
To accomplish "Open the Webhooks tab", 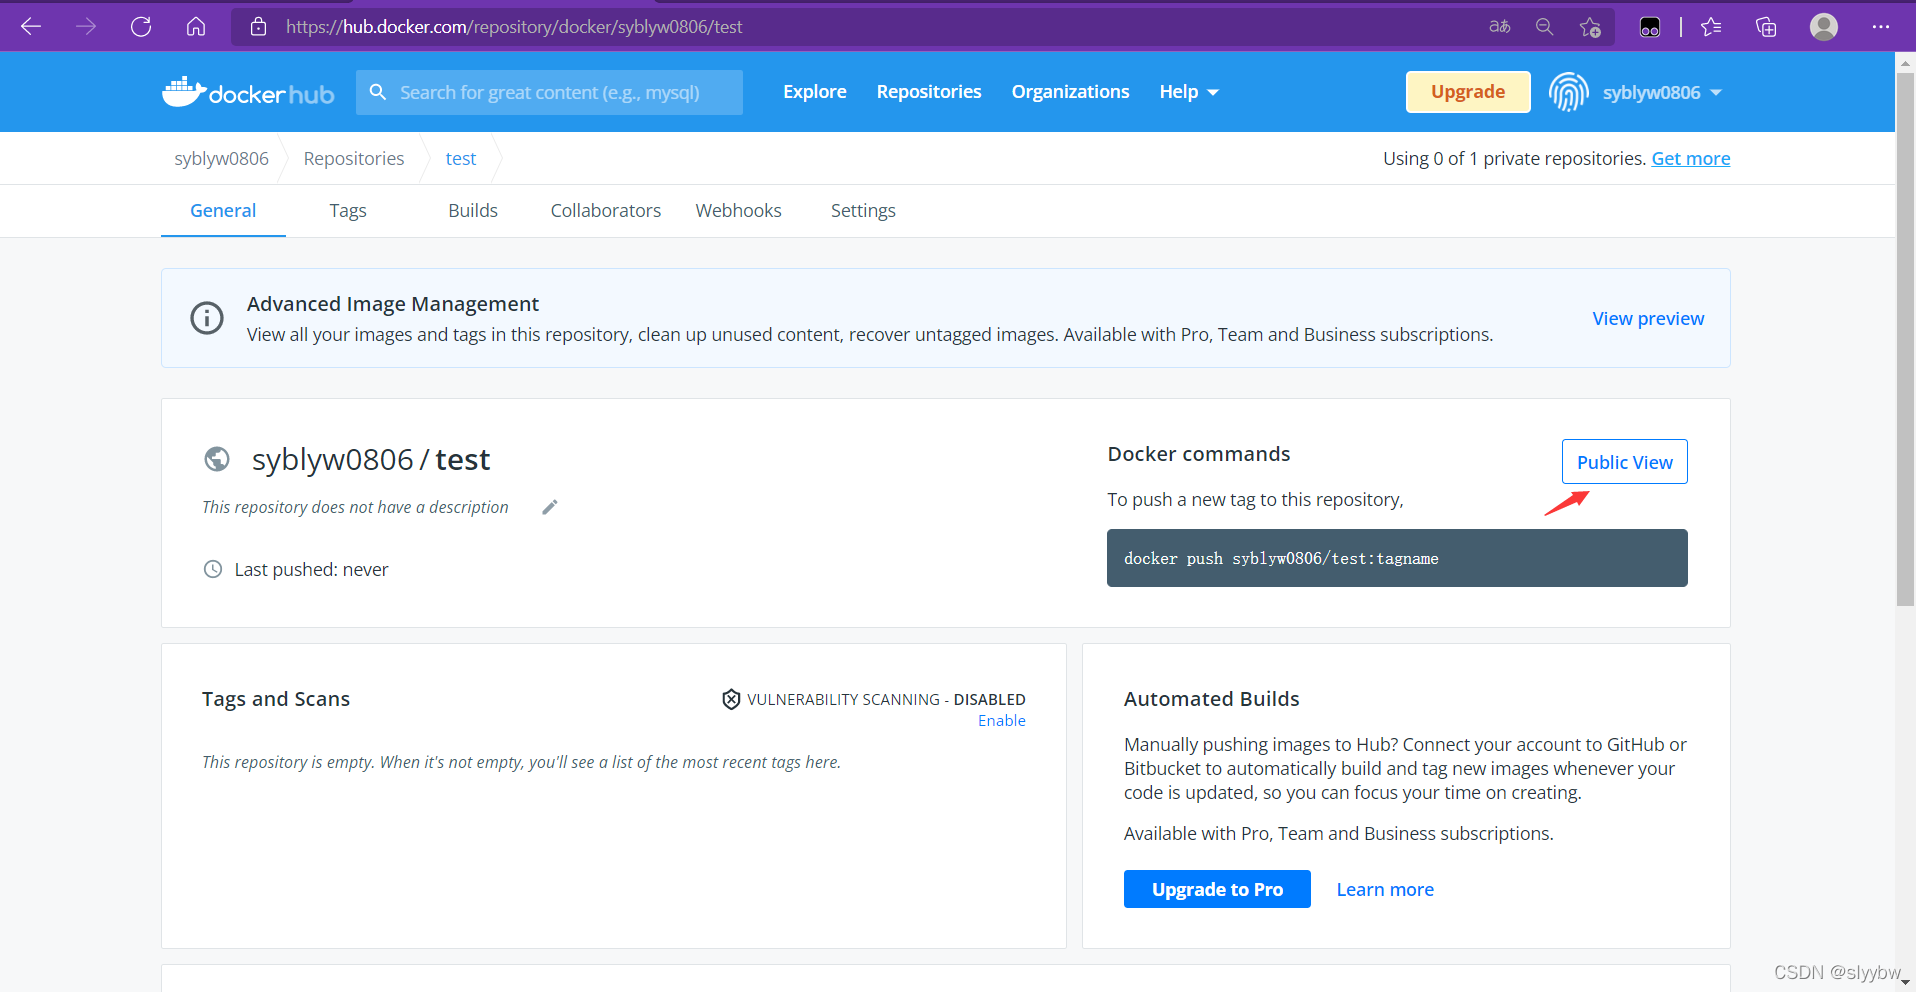I will tap(739, 210).
